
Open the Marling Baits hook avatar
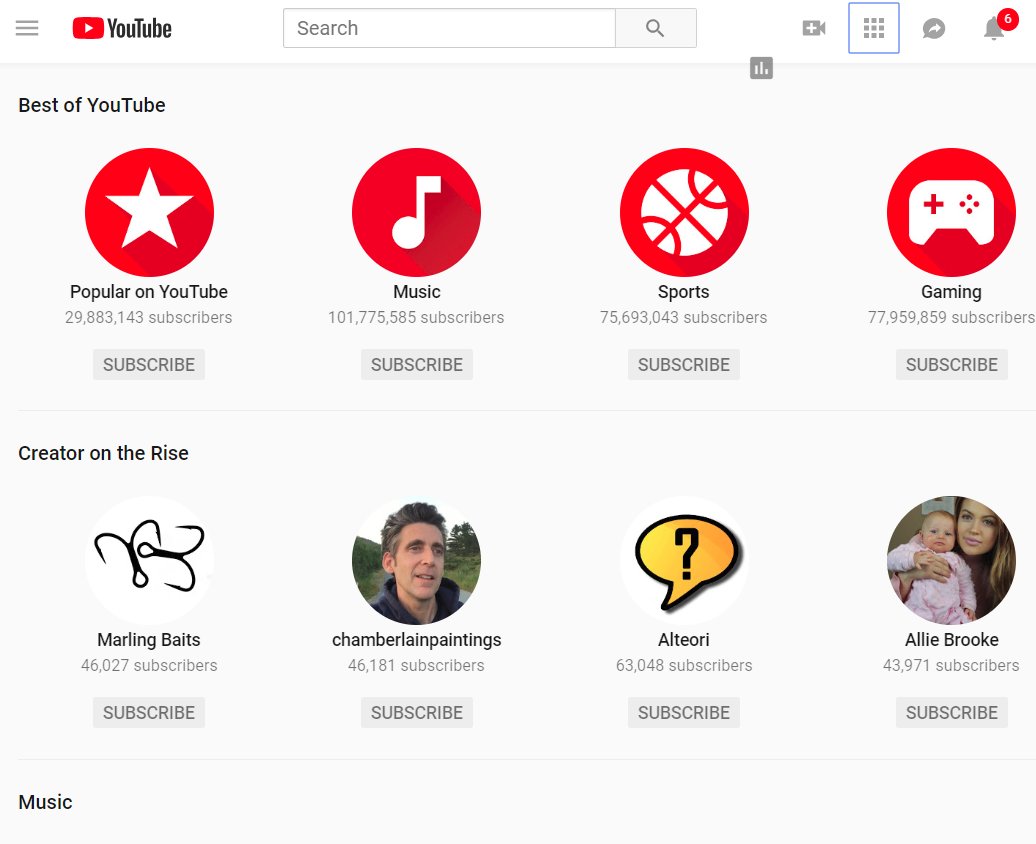coord(149,560)
